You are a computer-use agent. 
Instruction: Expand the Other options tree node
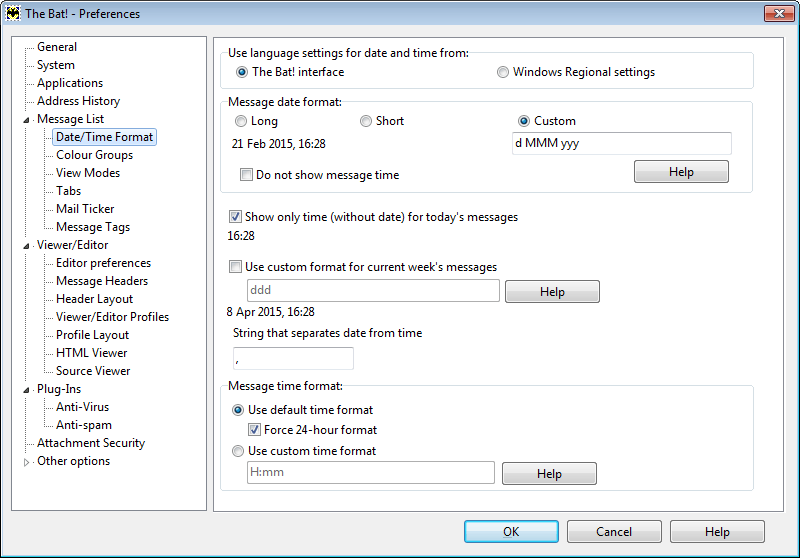click(26, 462)
